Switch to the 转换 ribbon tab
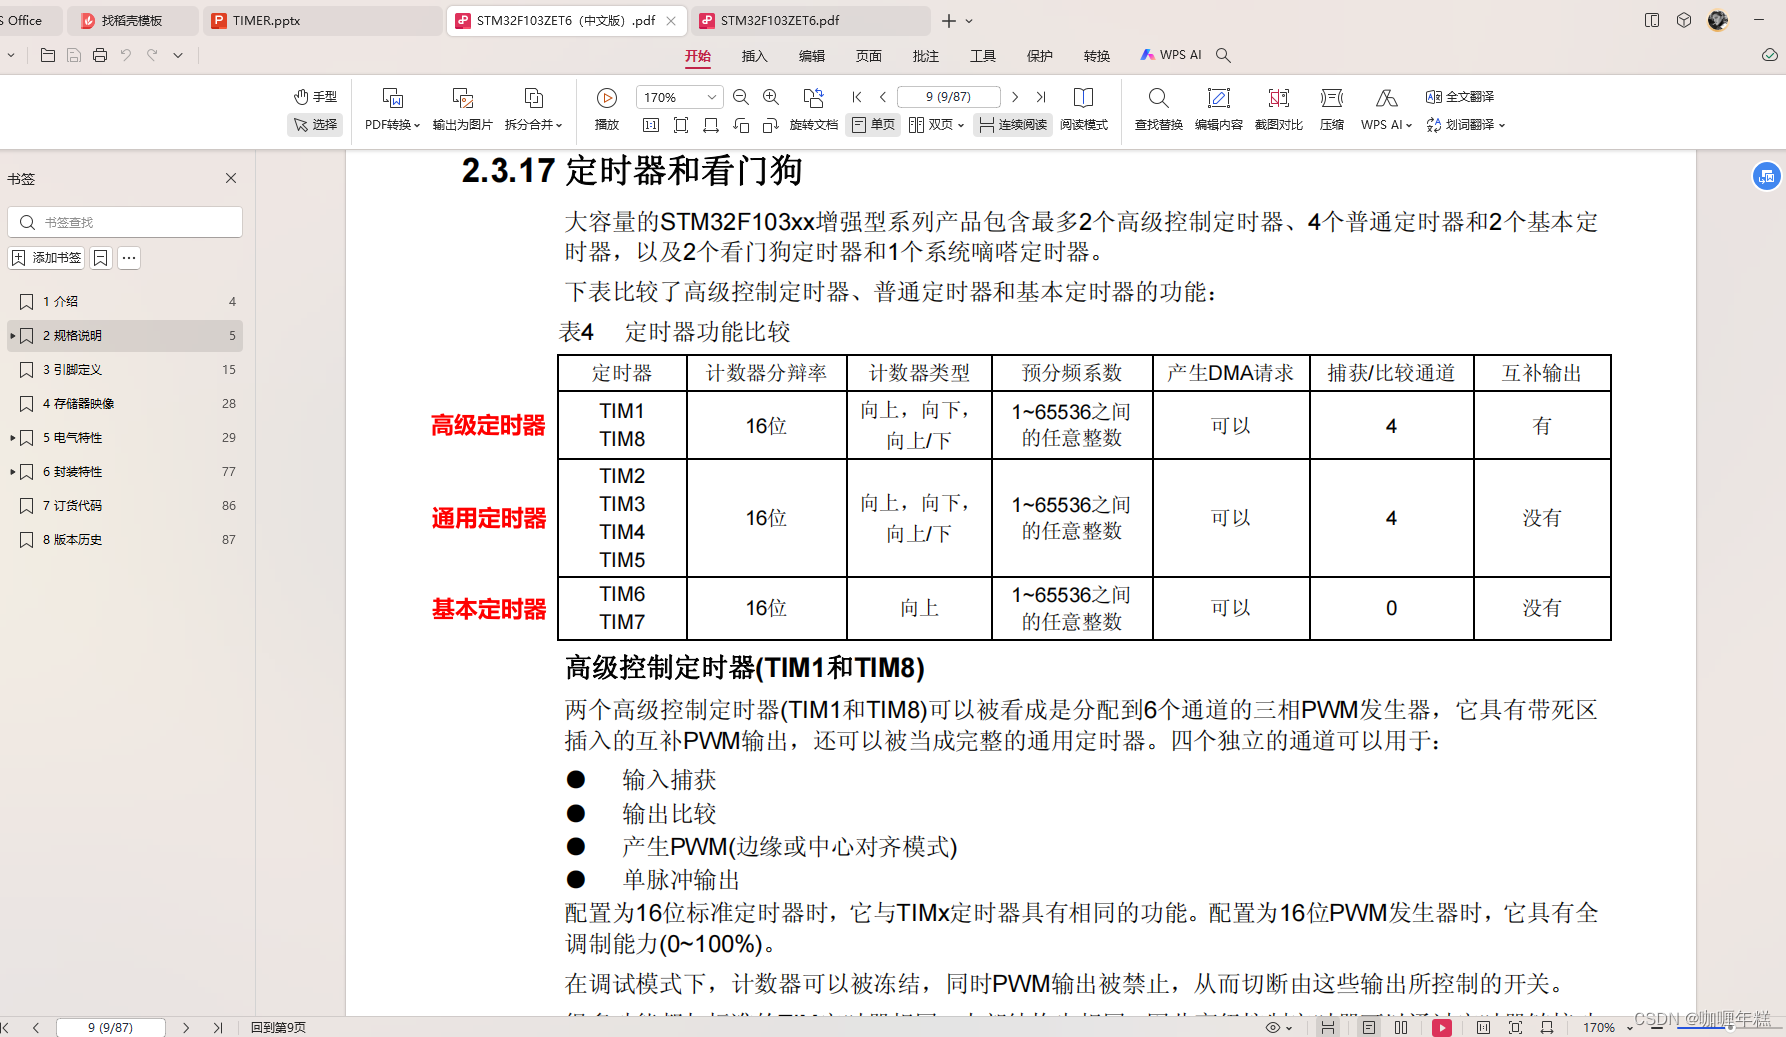Screen dimensions: 1786x1037 click(1097, 56)
